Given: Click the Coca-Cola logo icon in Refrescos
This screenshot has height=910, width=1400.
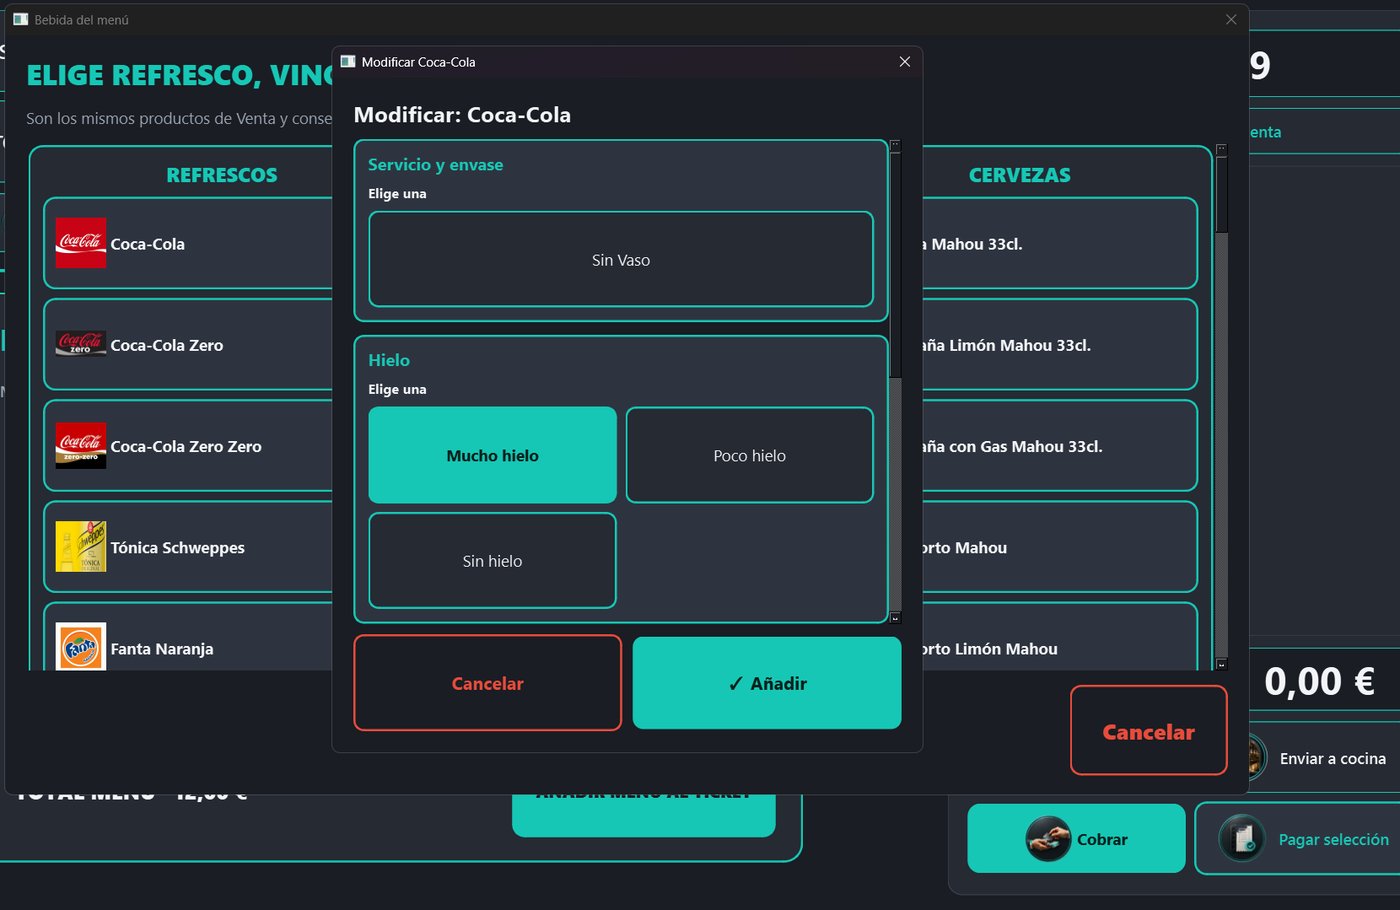Looking at the screenshot, I should [81, 243].
